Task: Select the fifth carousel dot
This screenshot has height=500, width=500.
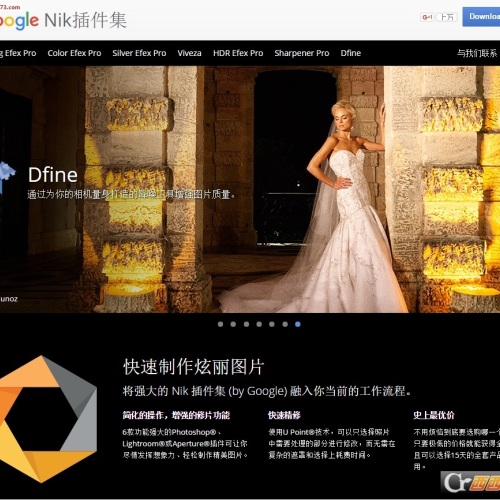Action: coord(272,324)
